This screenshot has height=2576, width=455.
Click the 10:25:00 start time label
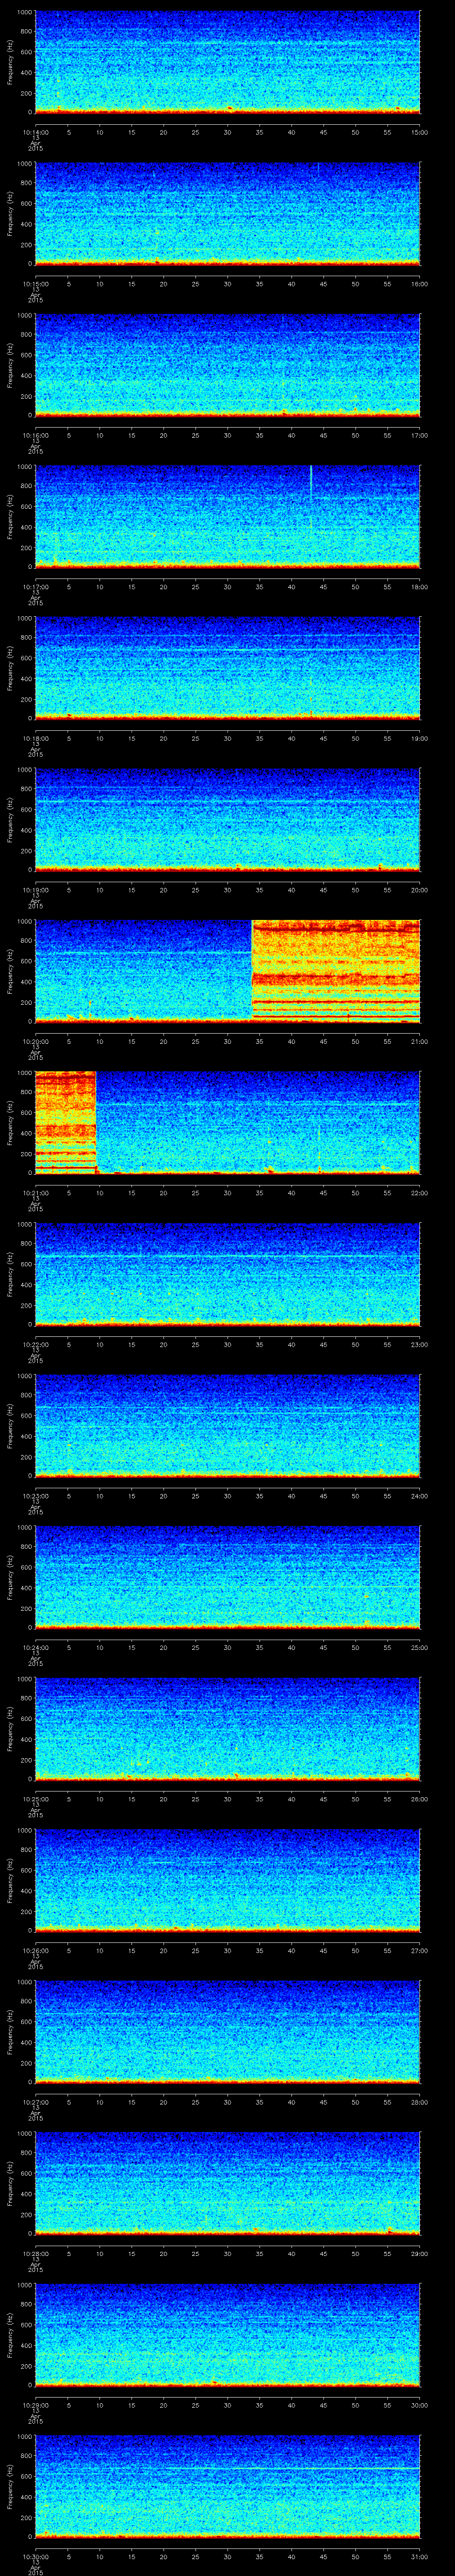pyautogui.click(x=35, y=1798)
